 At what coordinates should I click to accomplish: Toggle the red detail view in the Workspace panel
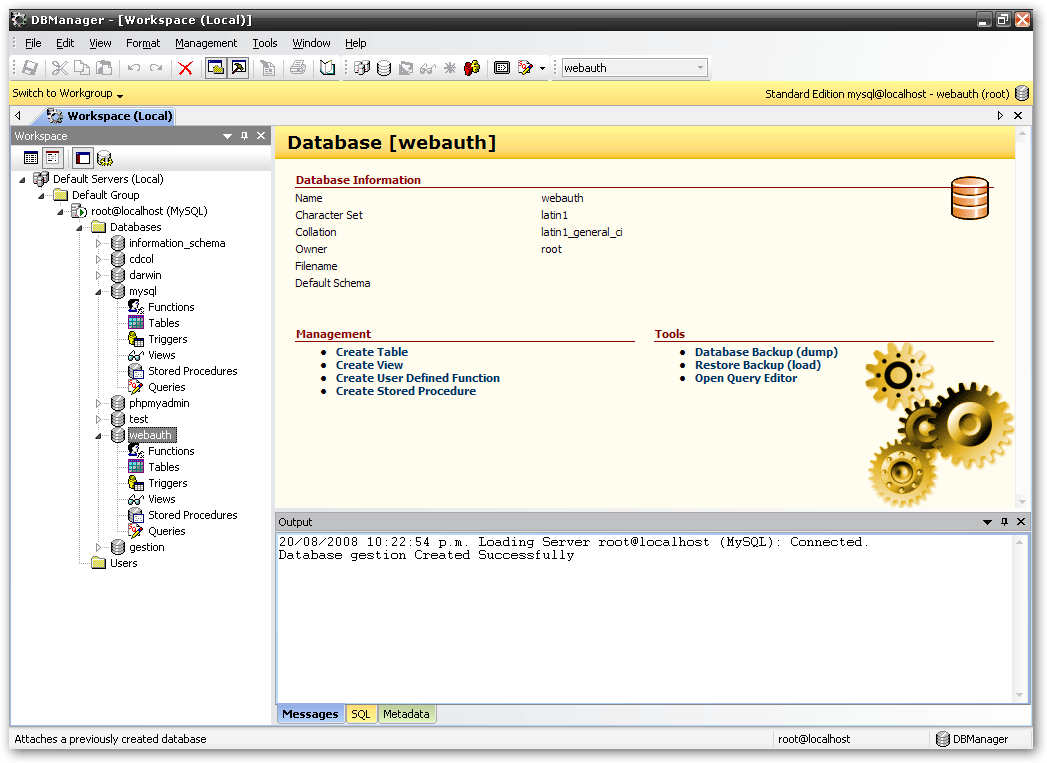click(x=53, y=158)
